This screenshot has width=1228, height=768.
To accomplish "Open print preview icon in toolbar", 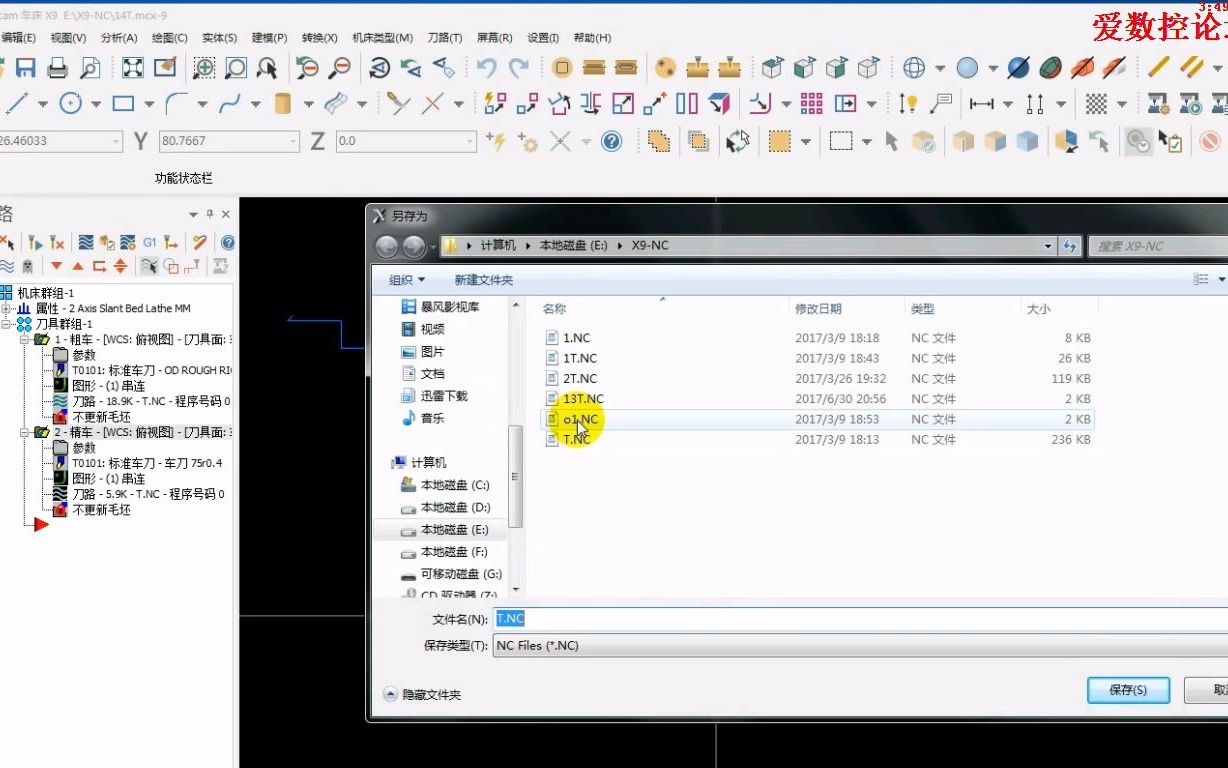I will [x=90, y=68].
